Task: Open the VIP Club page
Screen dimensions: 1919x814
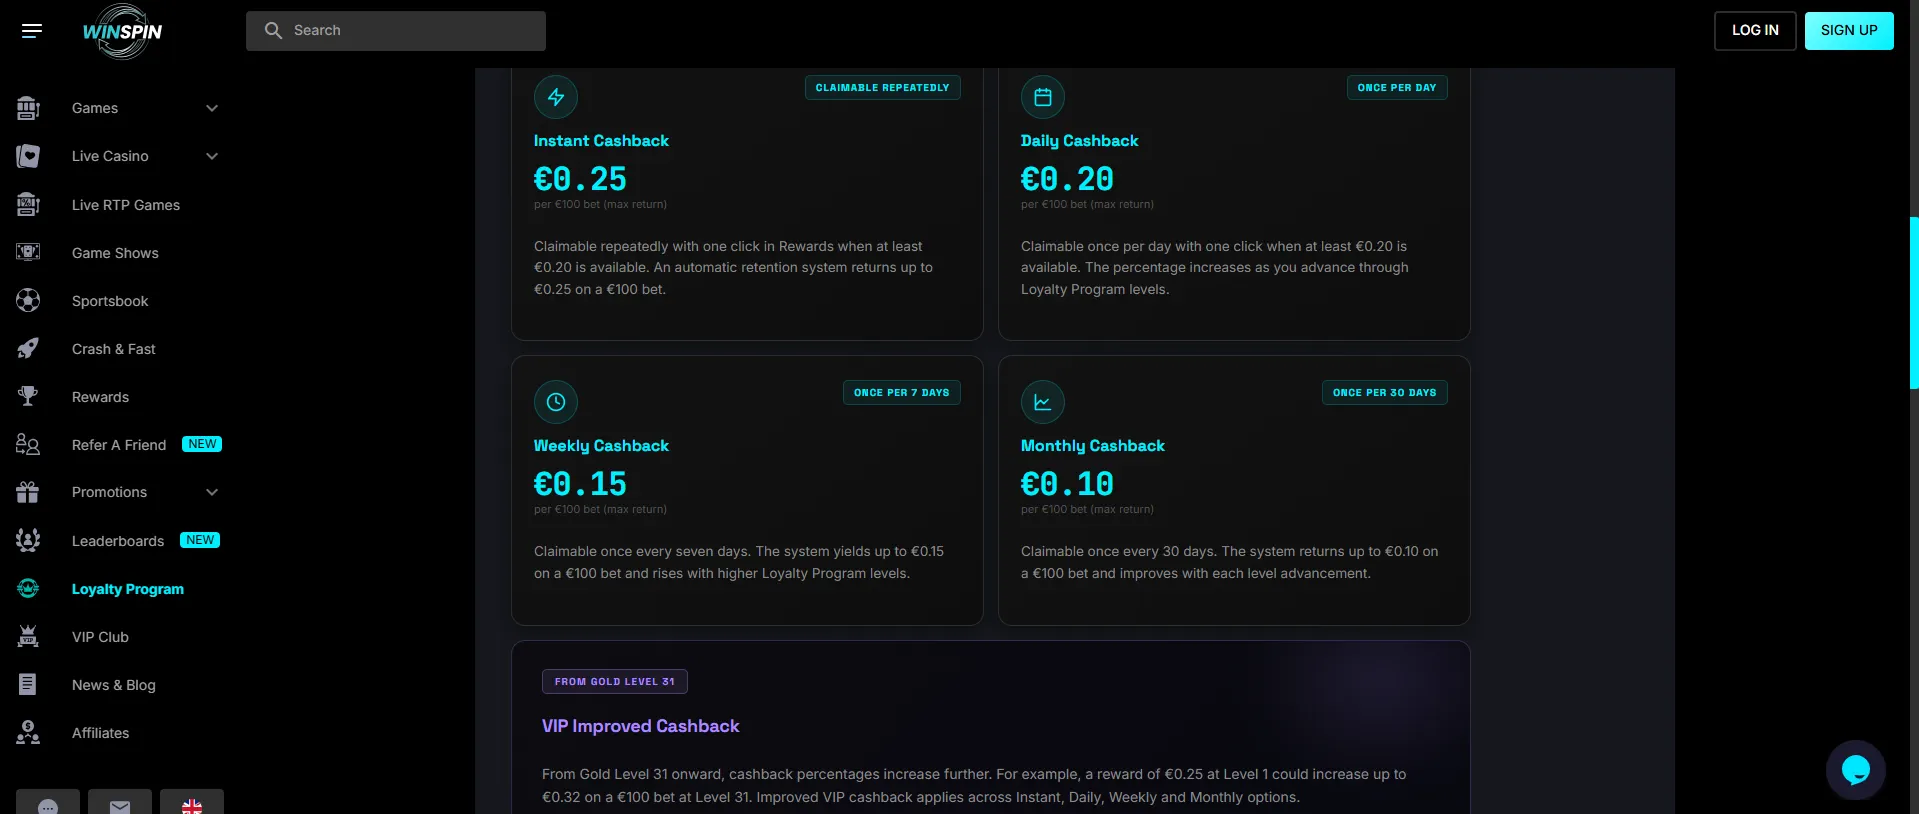Action: pyautogui.click(x=100, y=637)
